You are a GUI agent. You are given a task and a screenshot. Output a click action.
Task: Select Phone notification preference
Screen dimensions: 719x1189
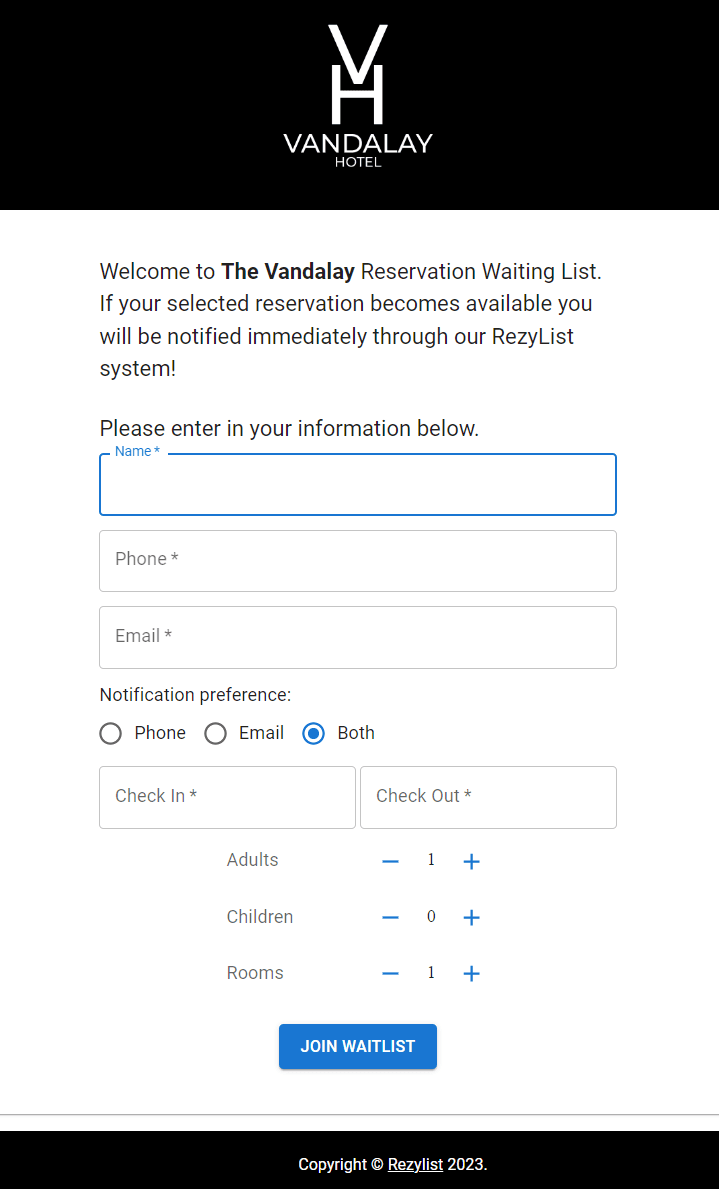tap(111, 734)
